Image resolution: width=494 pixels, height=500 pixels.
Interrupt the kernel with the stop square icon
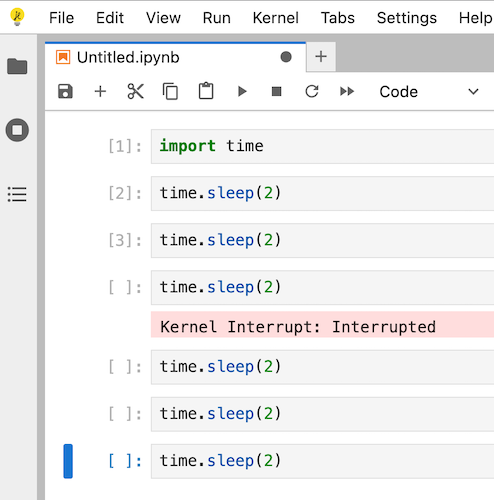(x=277, y=91)
